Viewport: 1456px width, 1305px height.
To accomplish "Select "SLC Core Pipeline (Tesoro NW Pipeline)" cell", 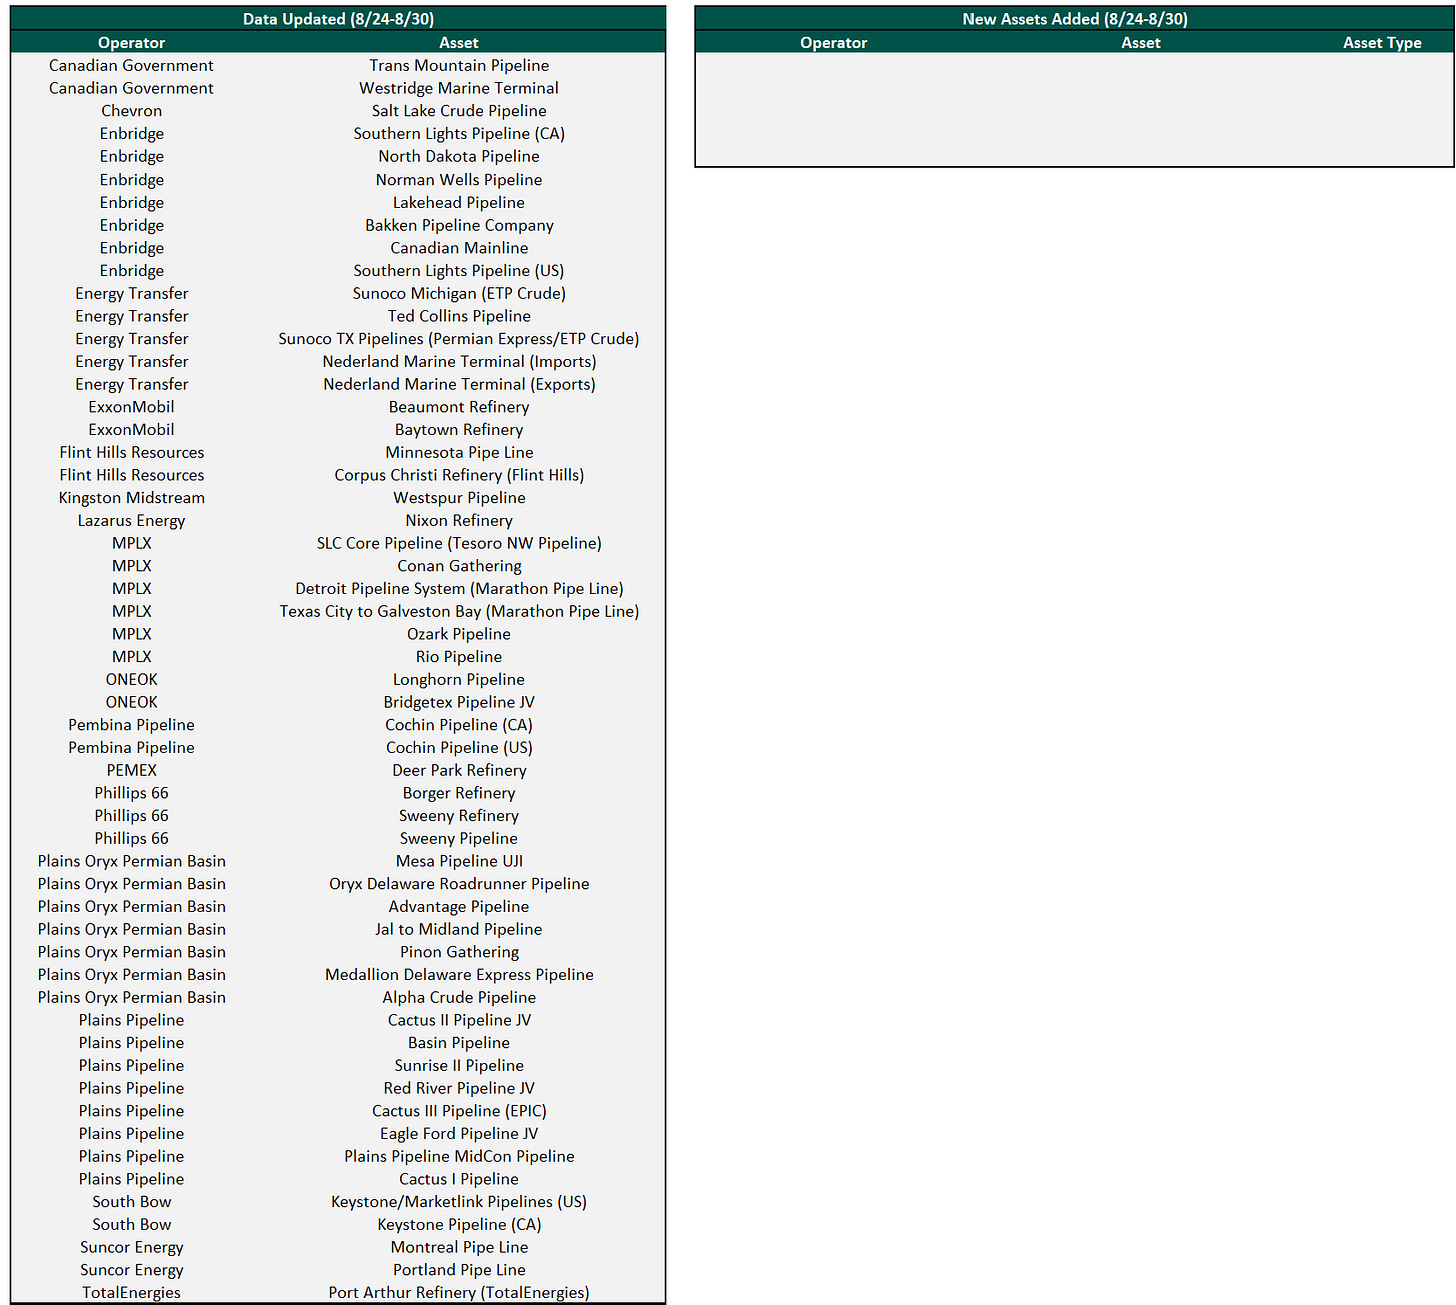I will (459, 544).
